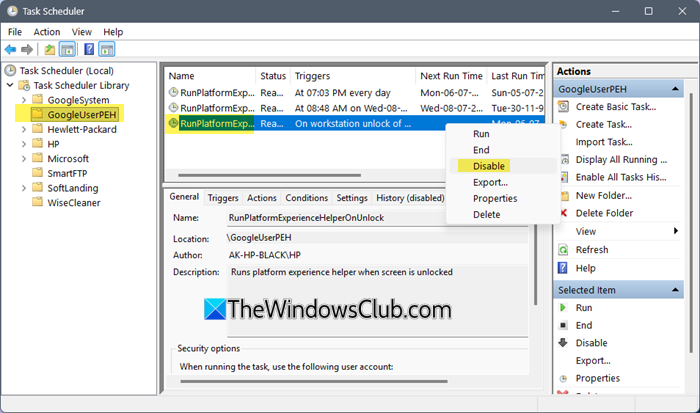Screen dimensions: 700x413
Task: Click the New Folder icon in Actions
Action: pyautogui.click(x=565, y=196)
